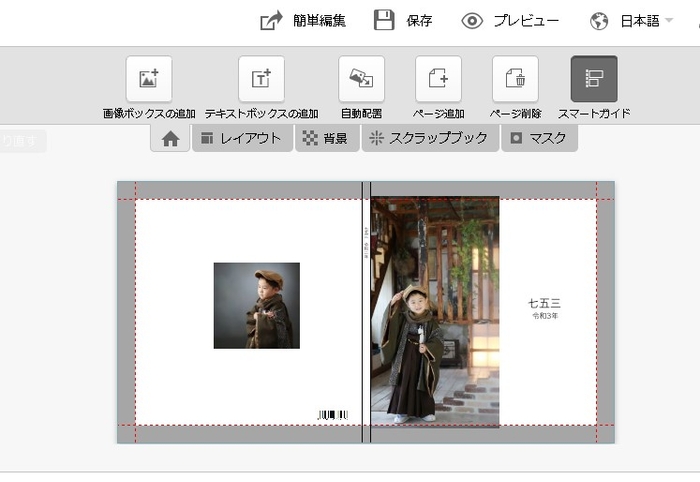
Task: Click the globe language icon
Action: (600, 21)
